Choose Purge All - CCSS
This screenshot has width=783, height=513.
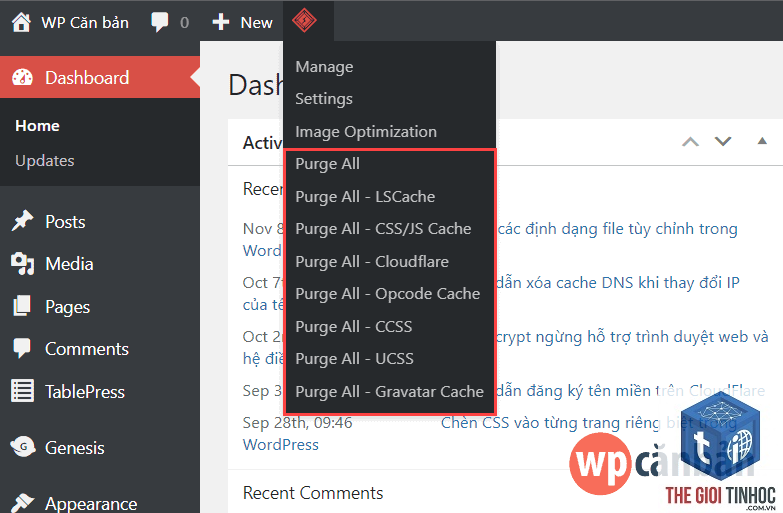coord(354,327)
